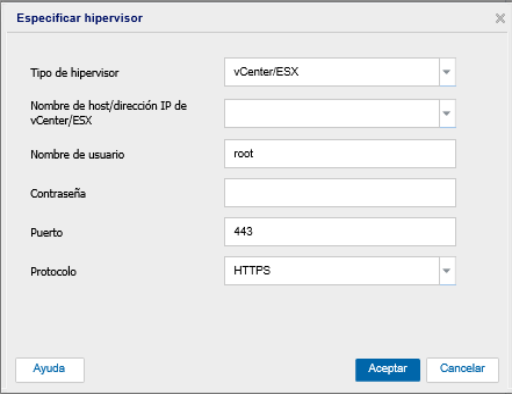
Task: Click the Contraseña label
Action: (x=58, y=194)
